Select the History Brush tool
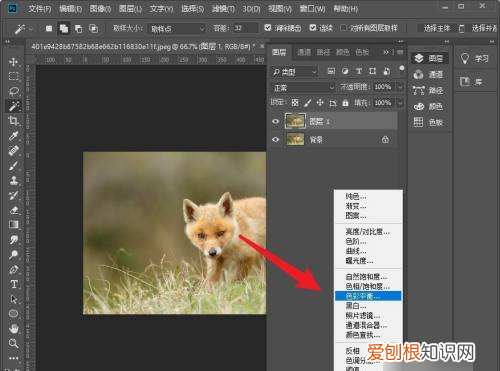 (x=13, y=195)
